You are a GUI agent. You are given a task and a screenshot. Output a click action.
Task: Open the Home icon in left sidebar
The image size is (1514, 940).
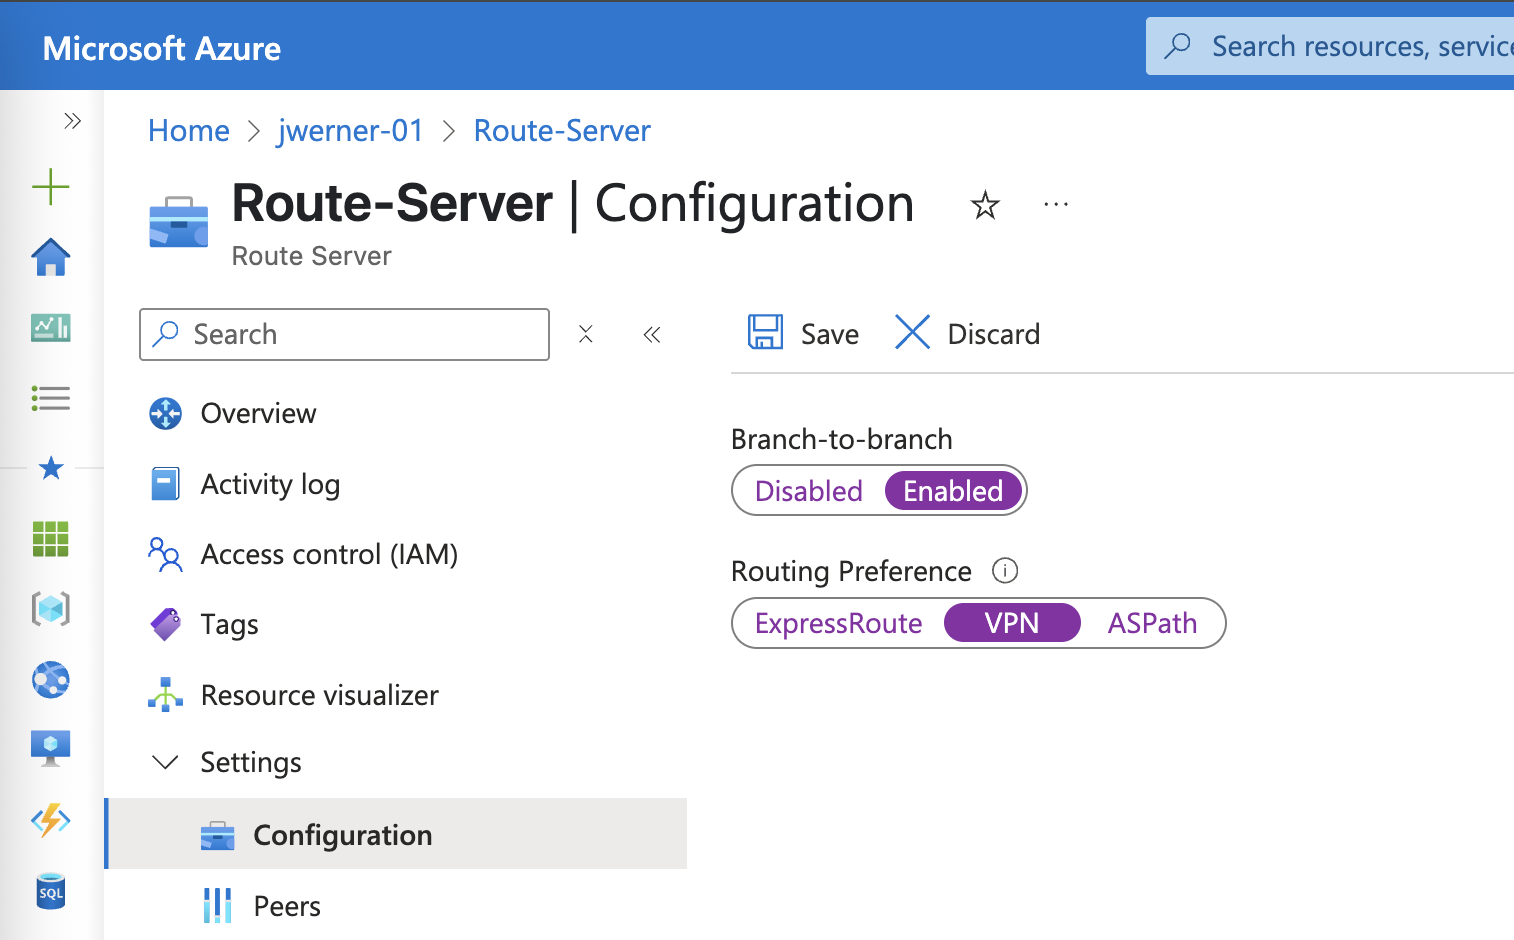(x=51, y=258)
